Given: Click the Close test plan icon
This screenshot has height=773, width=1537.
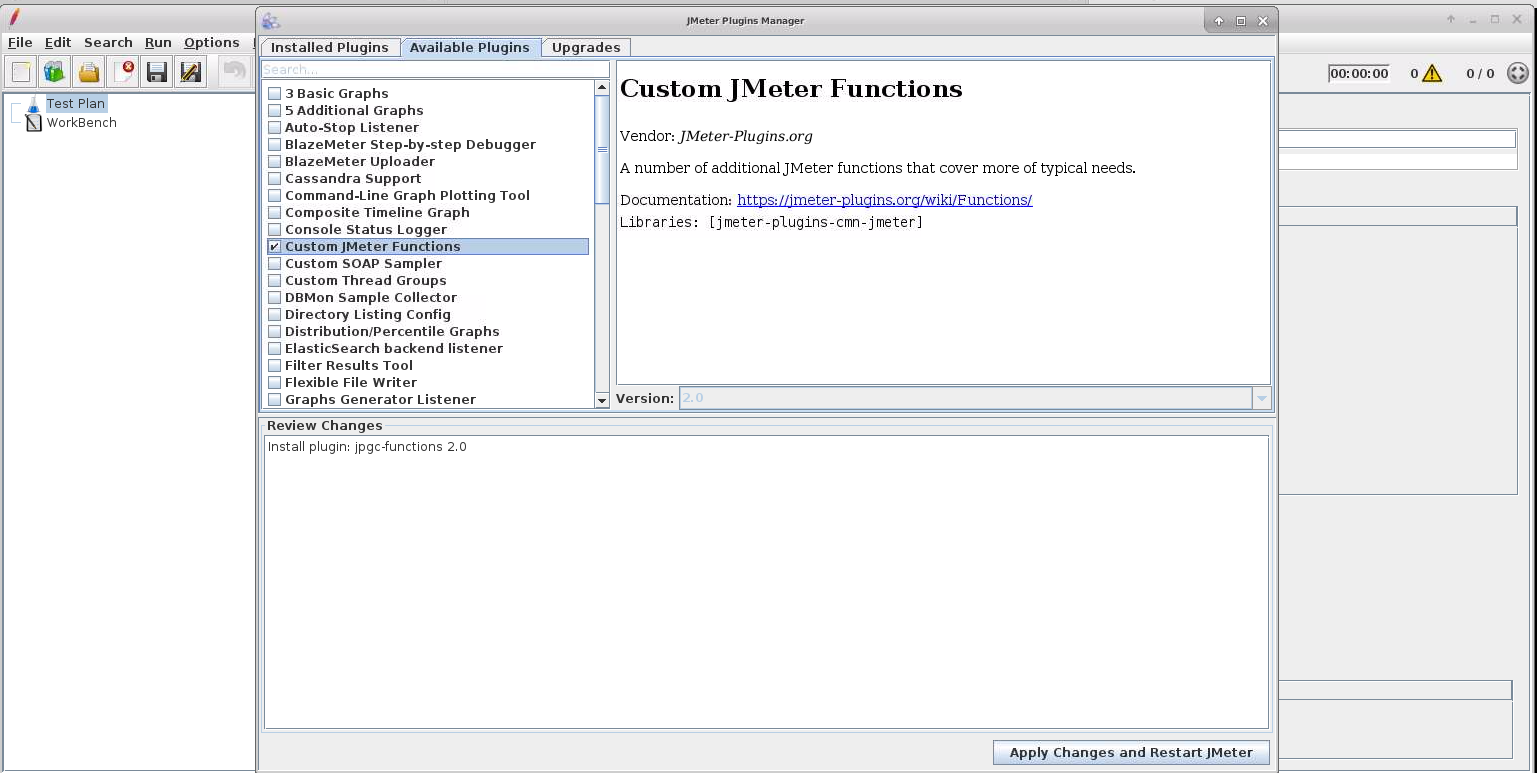Looking at the screenshot, I should tap(123, 72).
